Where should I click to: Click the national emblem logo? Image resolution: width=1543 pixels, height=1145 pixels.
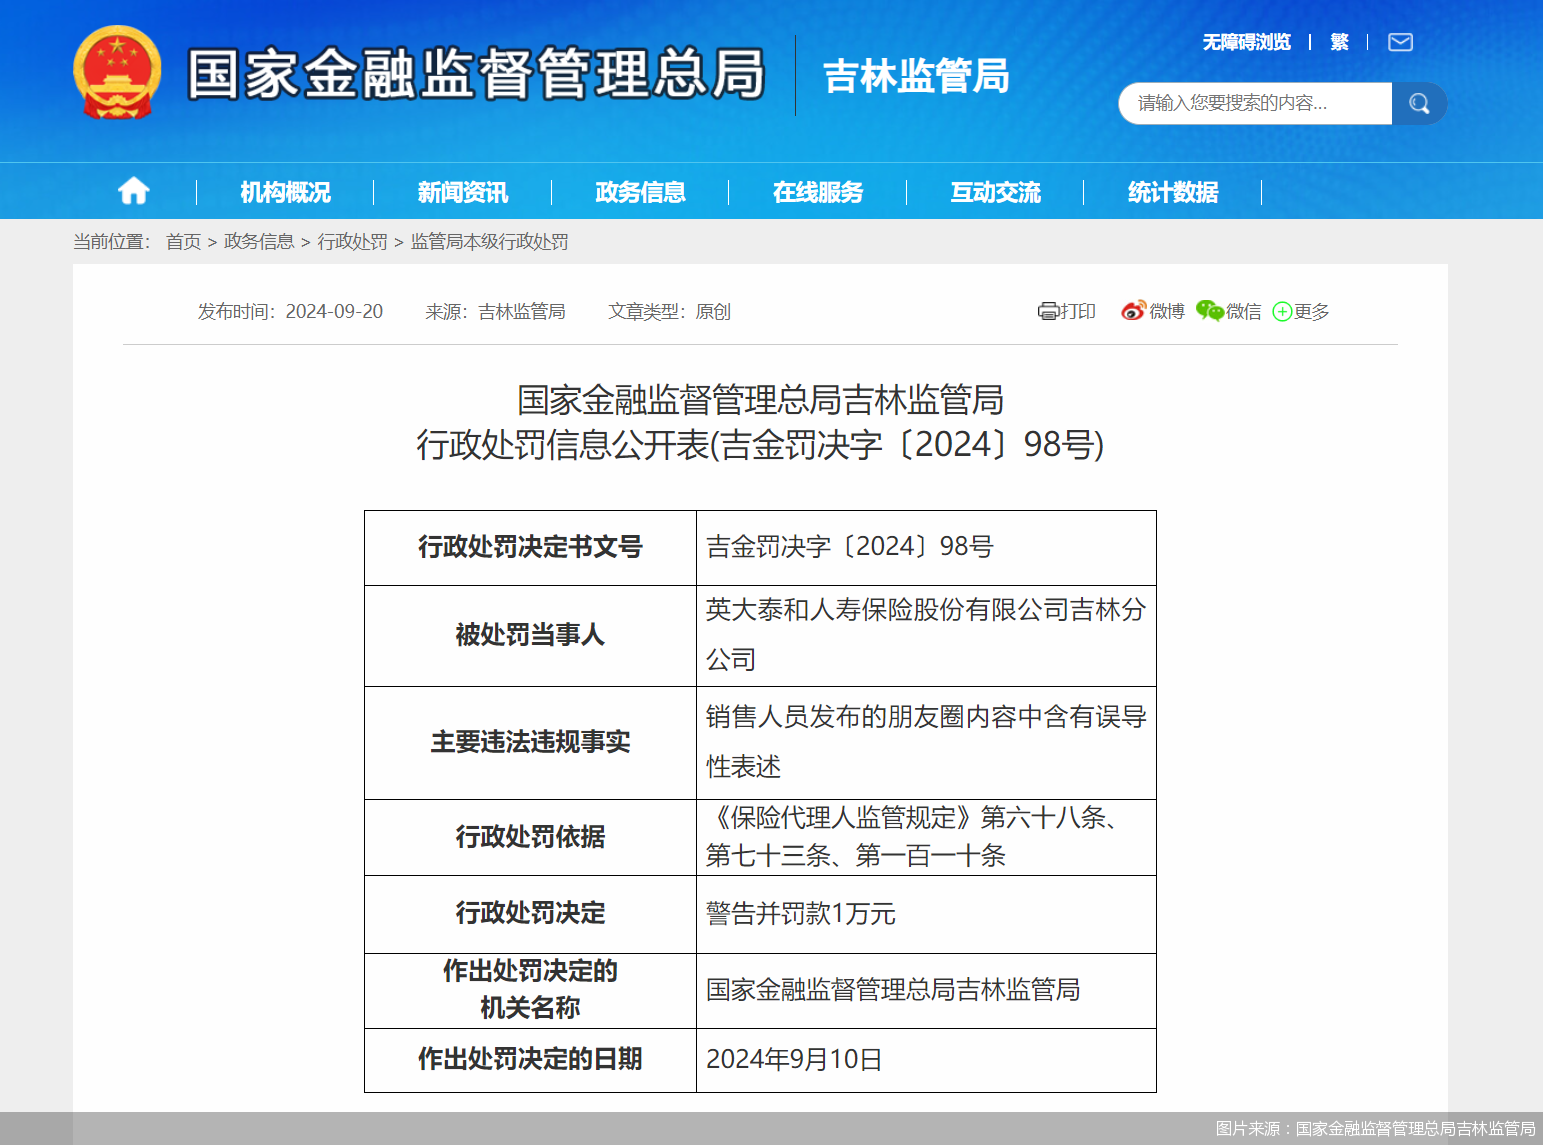[117, 73]
